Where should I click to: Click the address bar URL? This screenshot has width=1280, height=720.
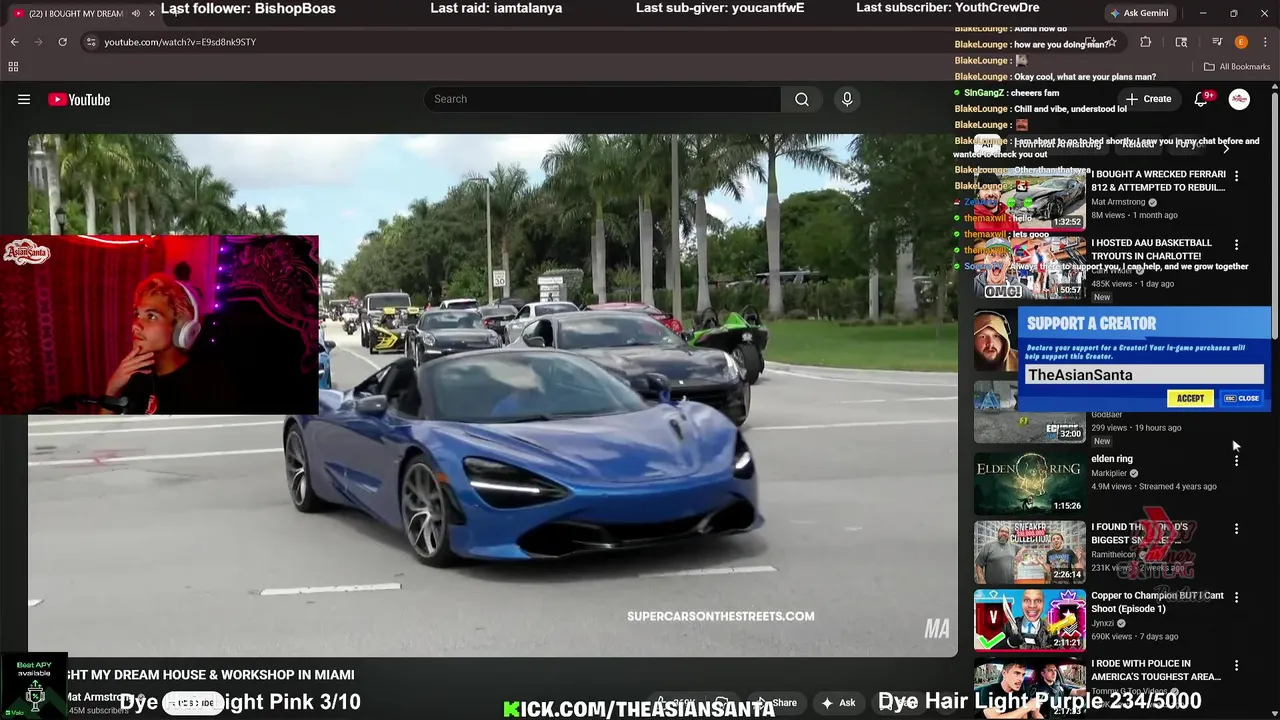click(x=180, y=42)
